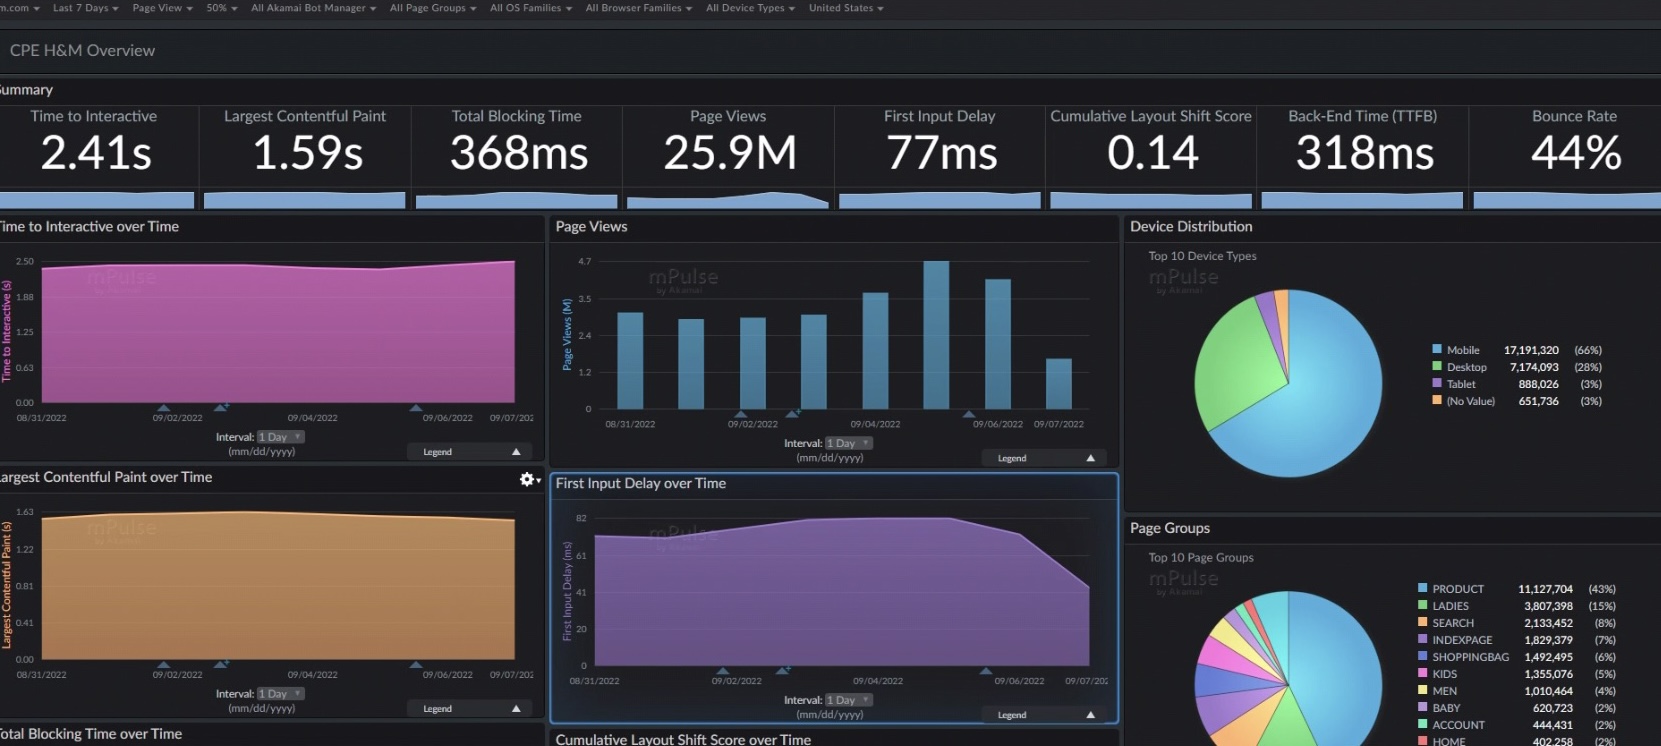
Task: Click the Bounce Rate summary tile
Action: (x=1574, y=150)
